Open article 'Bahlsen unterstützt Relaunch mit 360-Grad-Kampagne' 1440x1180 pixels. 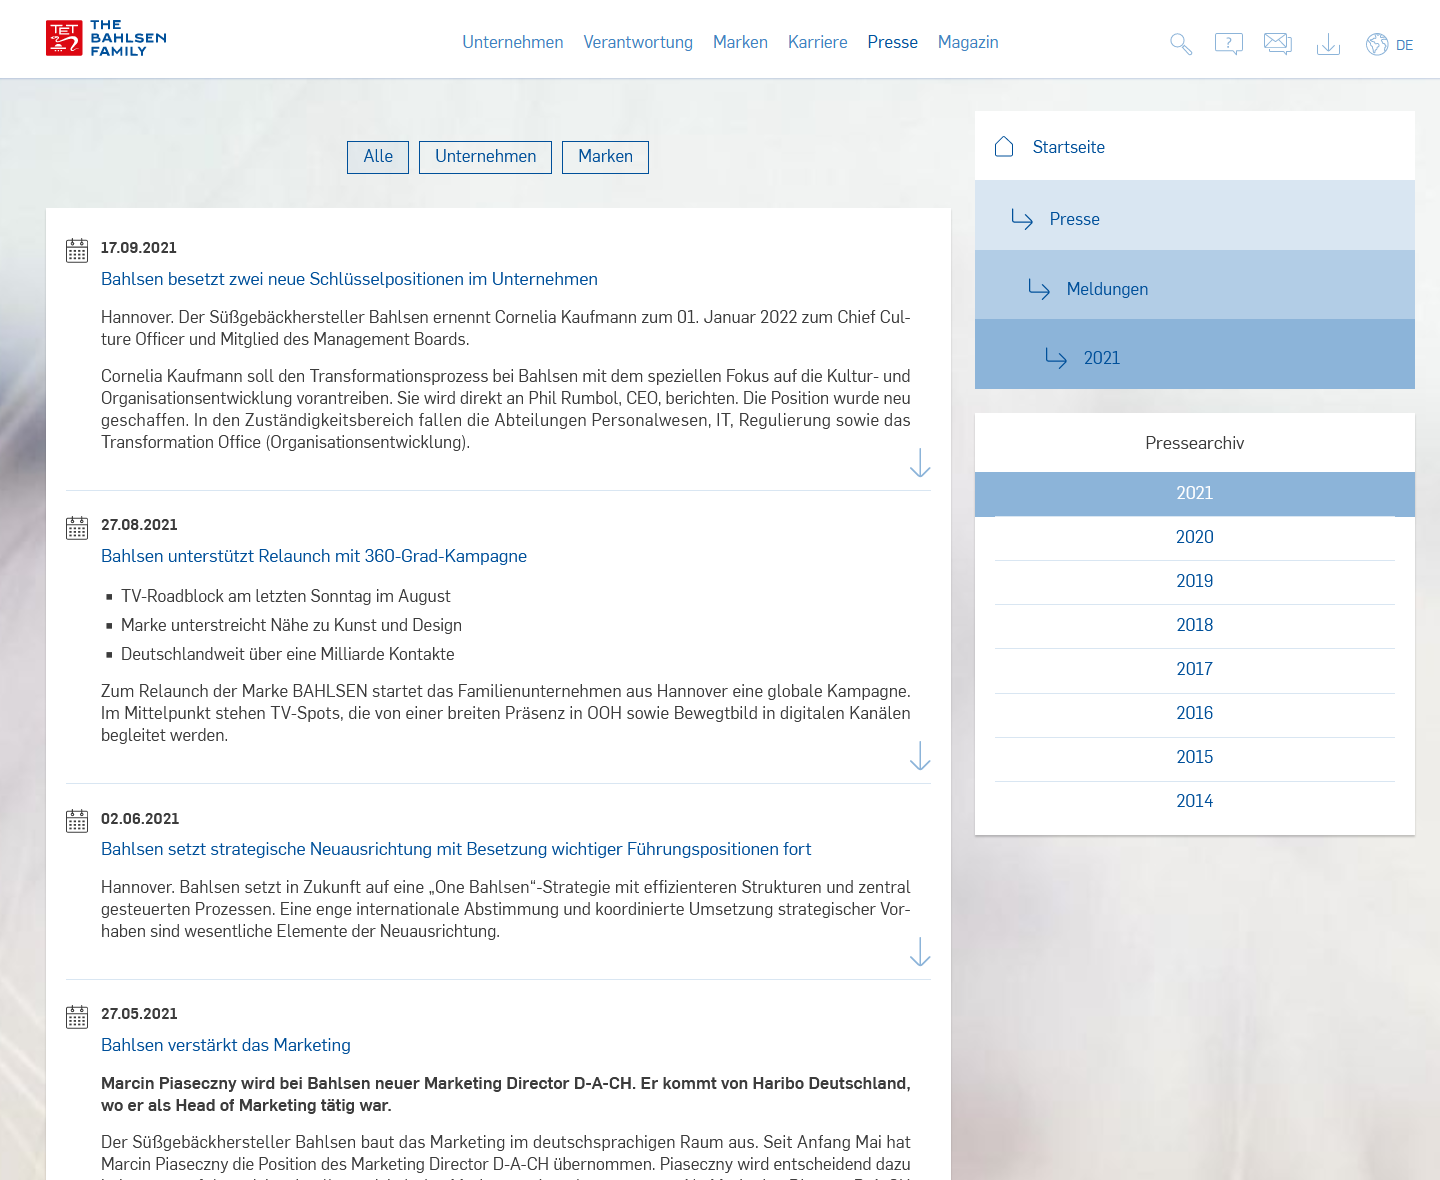[x=314, y=556]
